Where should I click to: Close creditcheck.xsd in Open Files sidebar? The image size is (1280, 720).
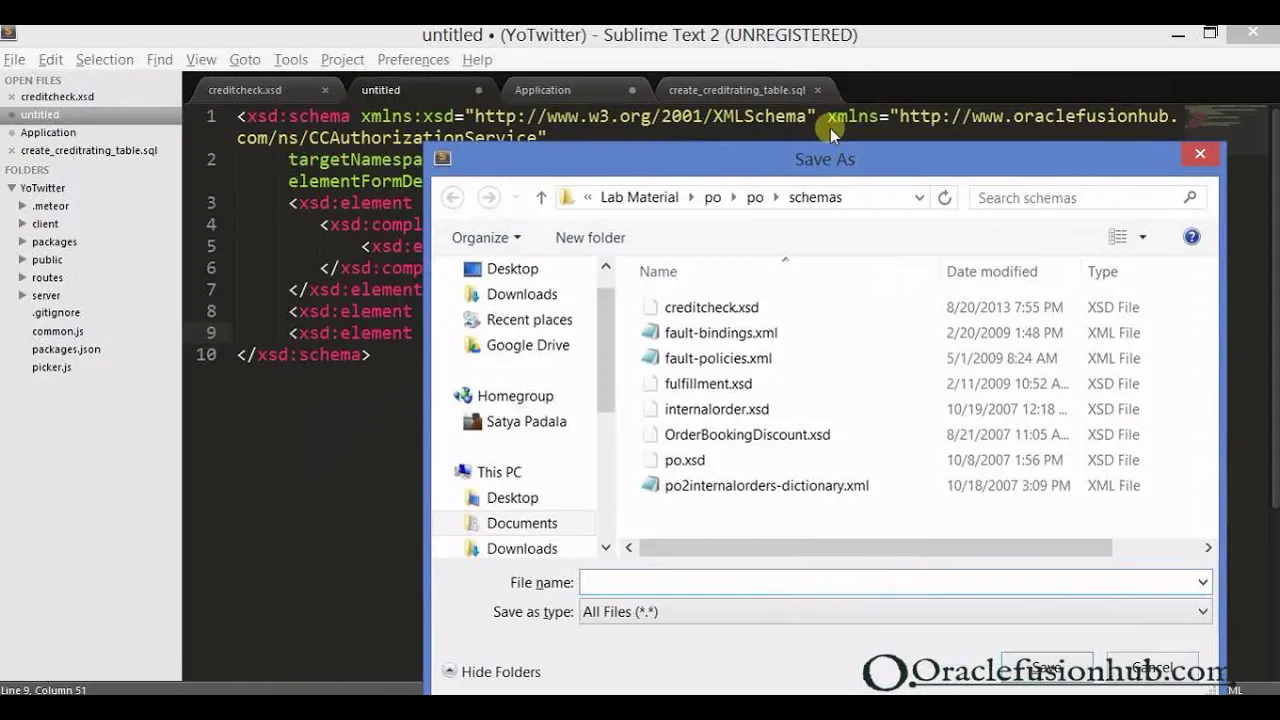[12, 97]
